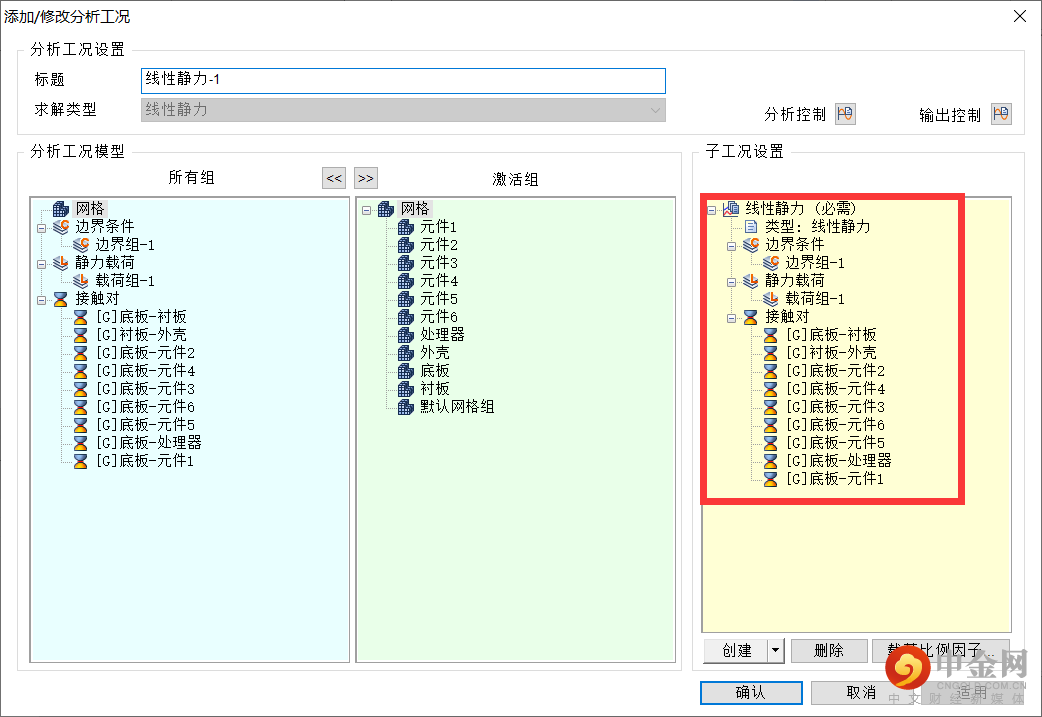
Task: Open the 分析控制 settings icon
Action: 845,114
